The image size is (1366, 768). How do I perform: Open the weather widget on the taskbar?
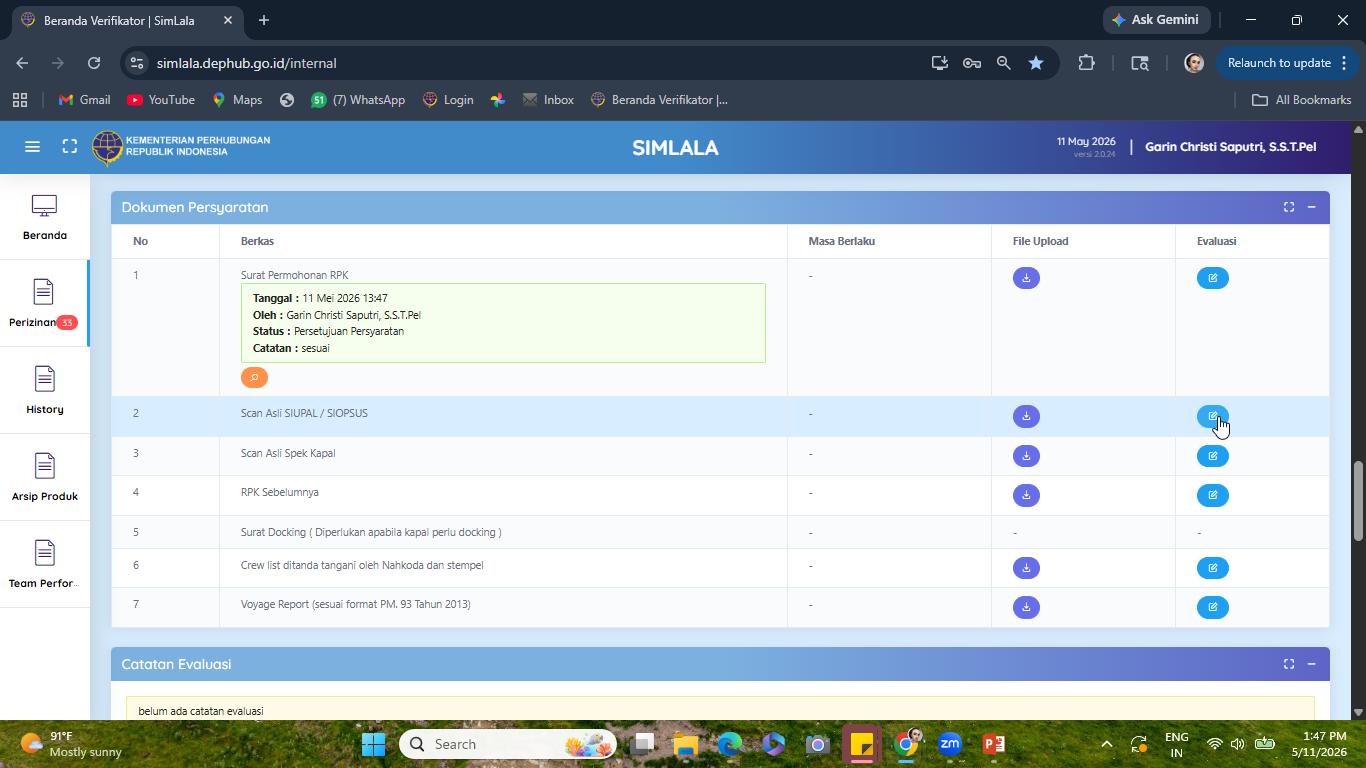click(70, 744)
